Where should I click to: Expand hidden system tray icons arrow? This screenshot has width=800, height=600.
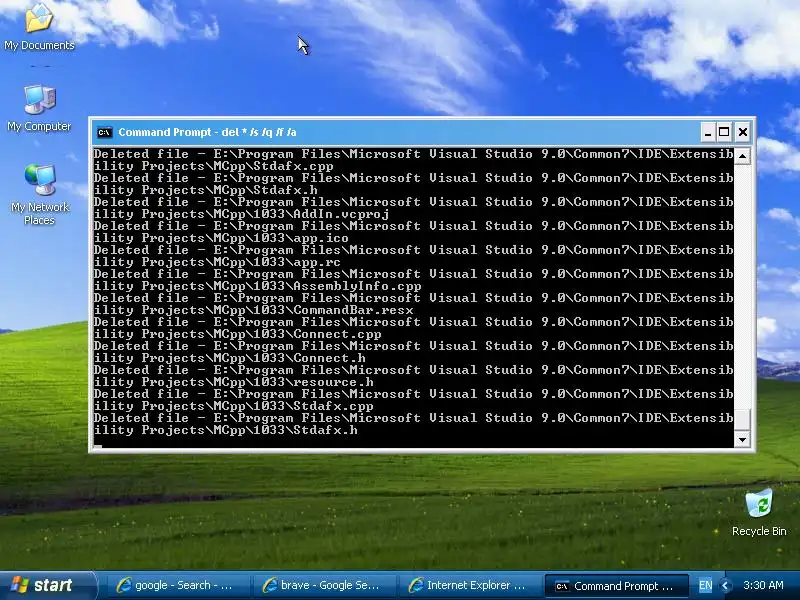[726, 586]
